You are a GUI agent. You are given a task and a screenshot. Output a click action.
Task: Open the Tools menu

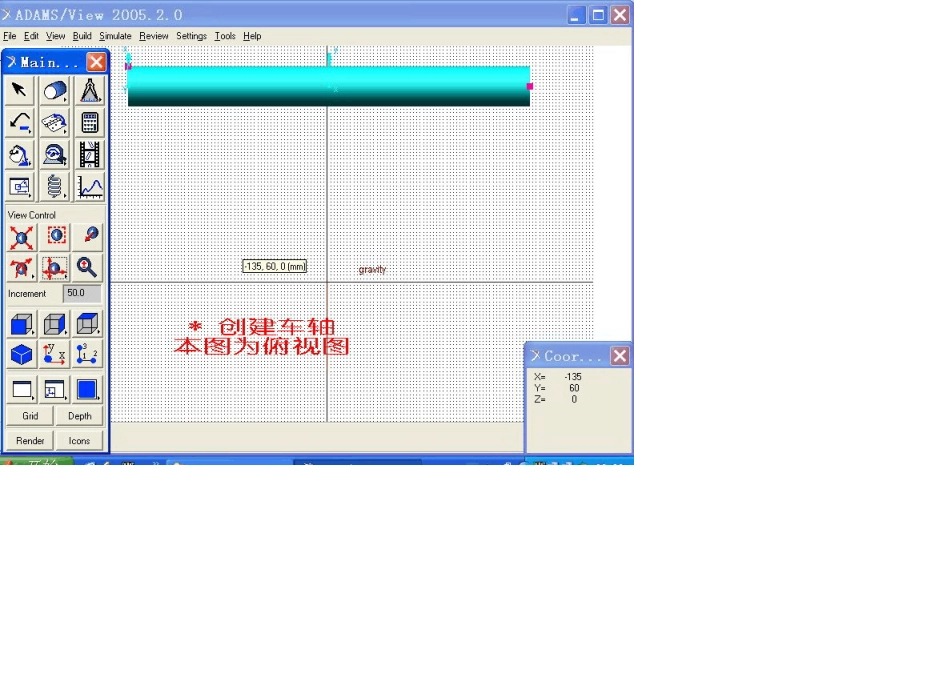tap(225, 36)
